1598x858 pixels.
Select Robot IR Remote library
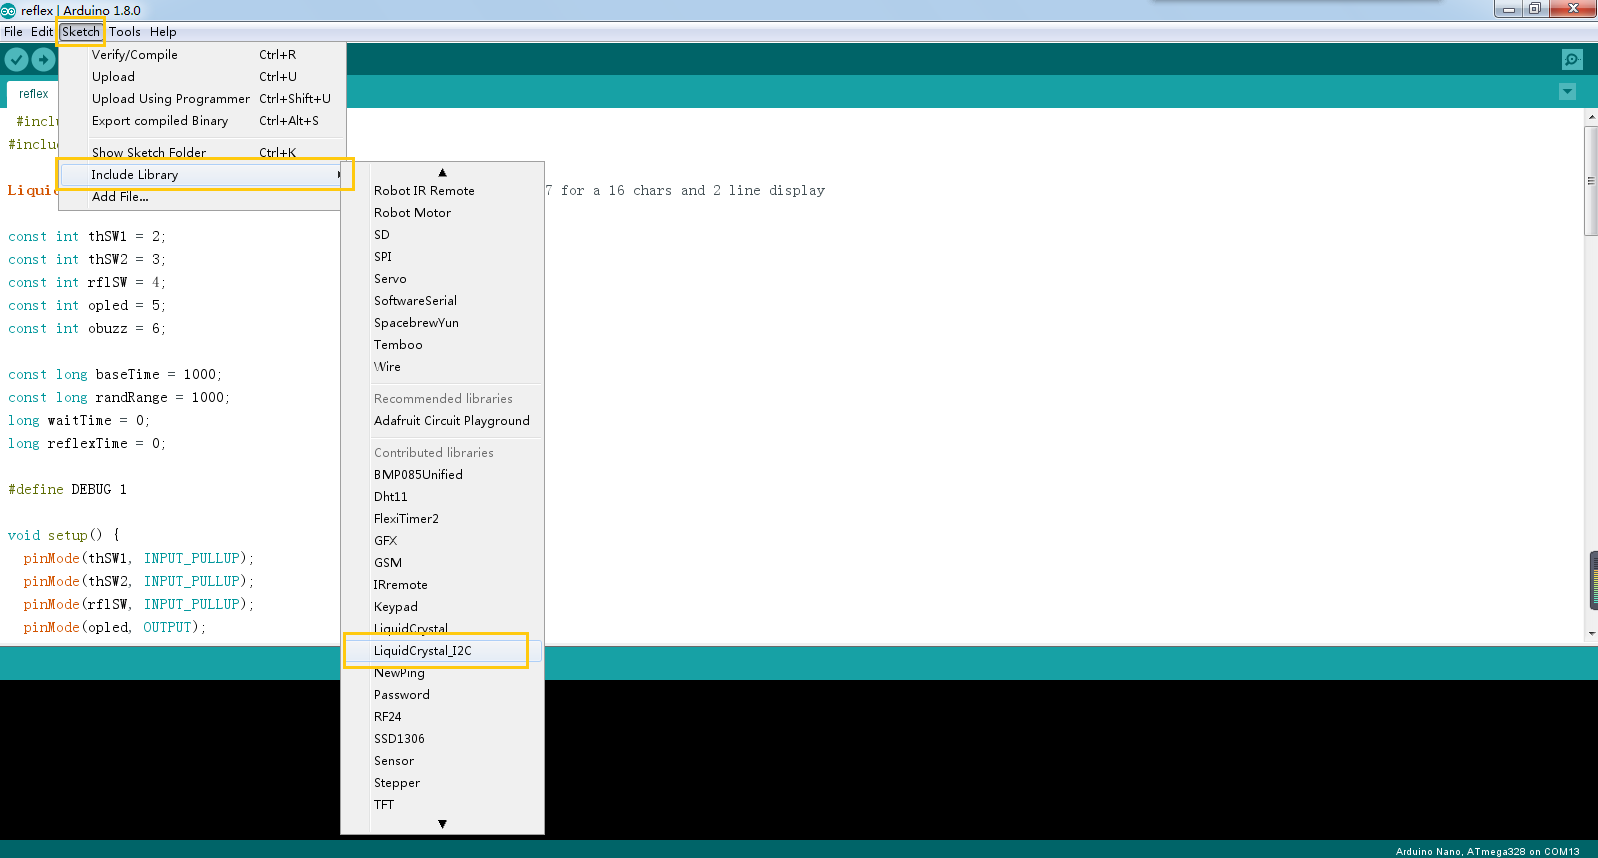(442, 191)
